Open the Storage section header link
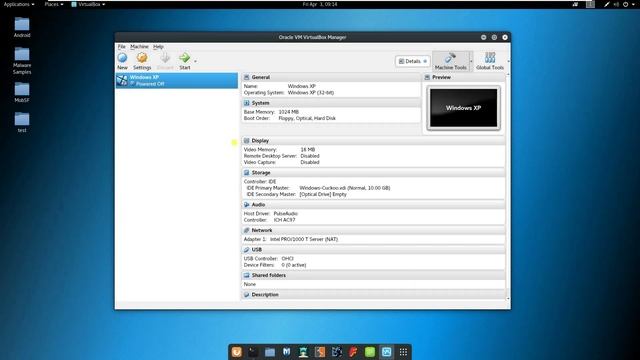The height and width of the screenshot is (360, 640). 261,173
